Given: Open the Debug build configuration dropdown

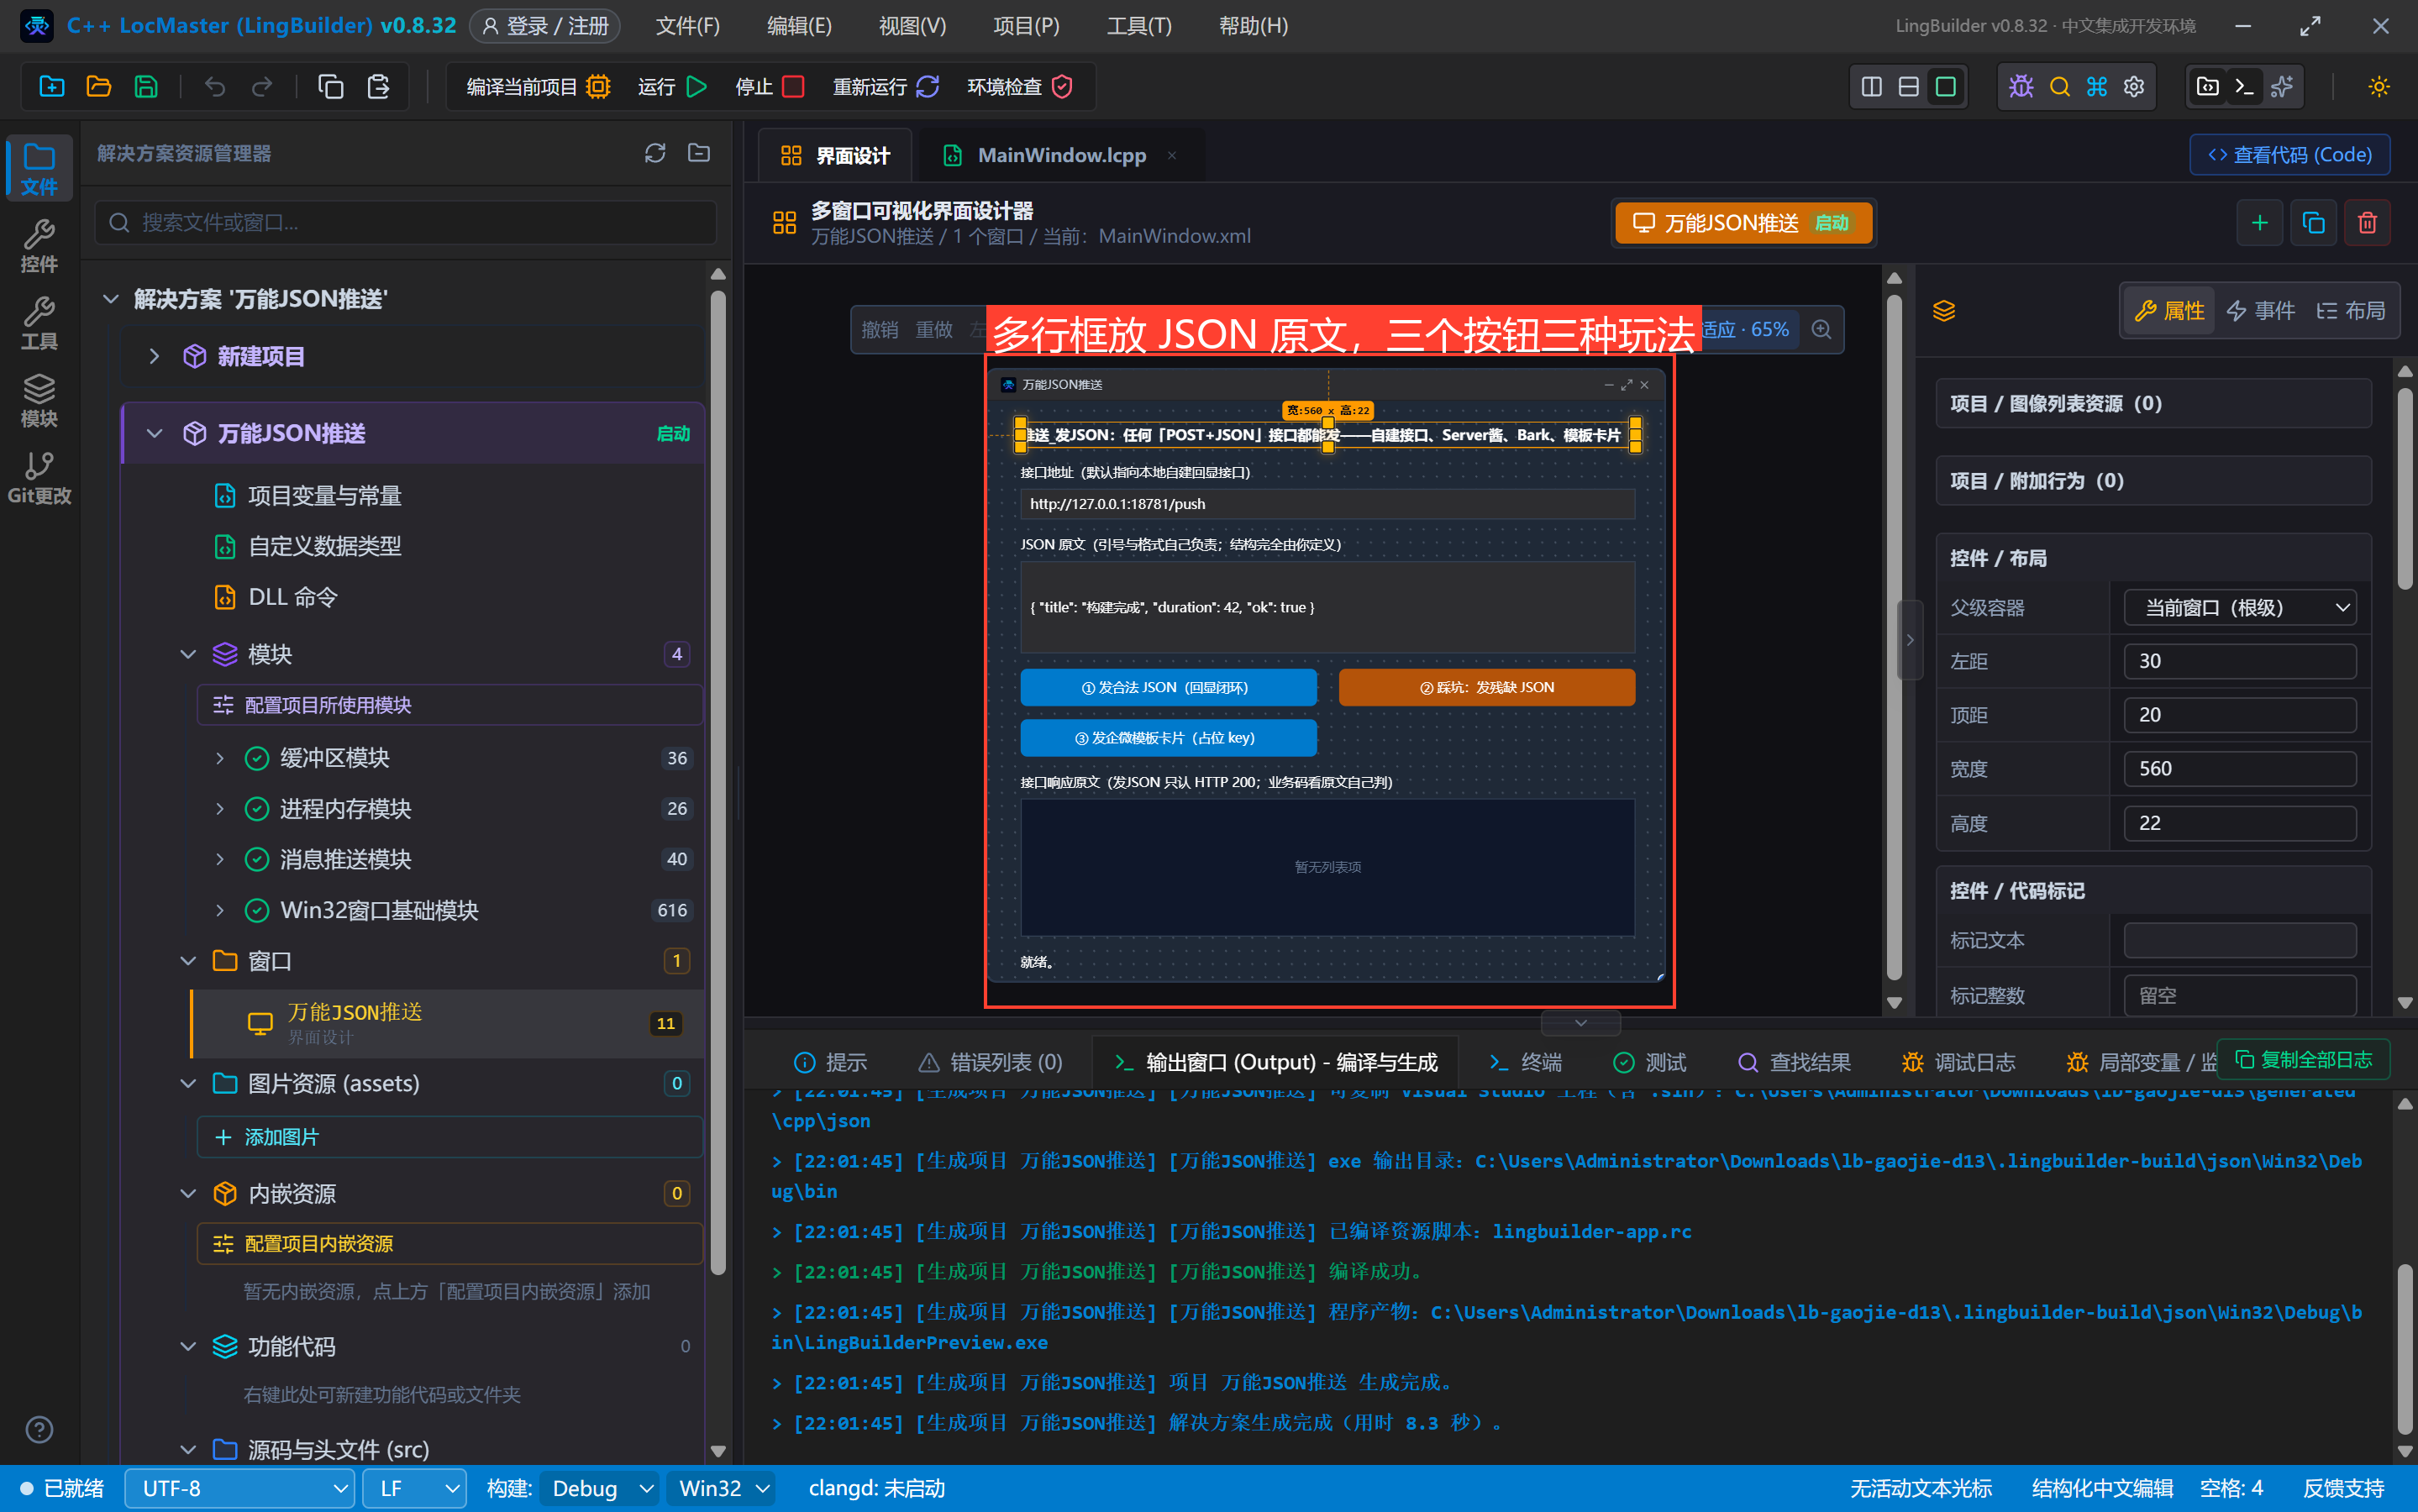Looking at the screenshot, I should [598, 1488].
